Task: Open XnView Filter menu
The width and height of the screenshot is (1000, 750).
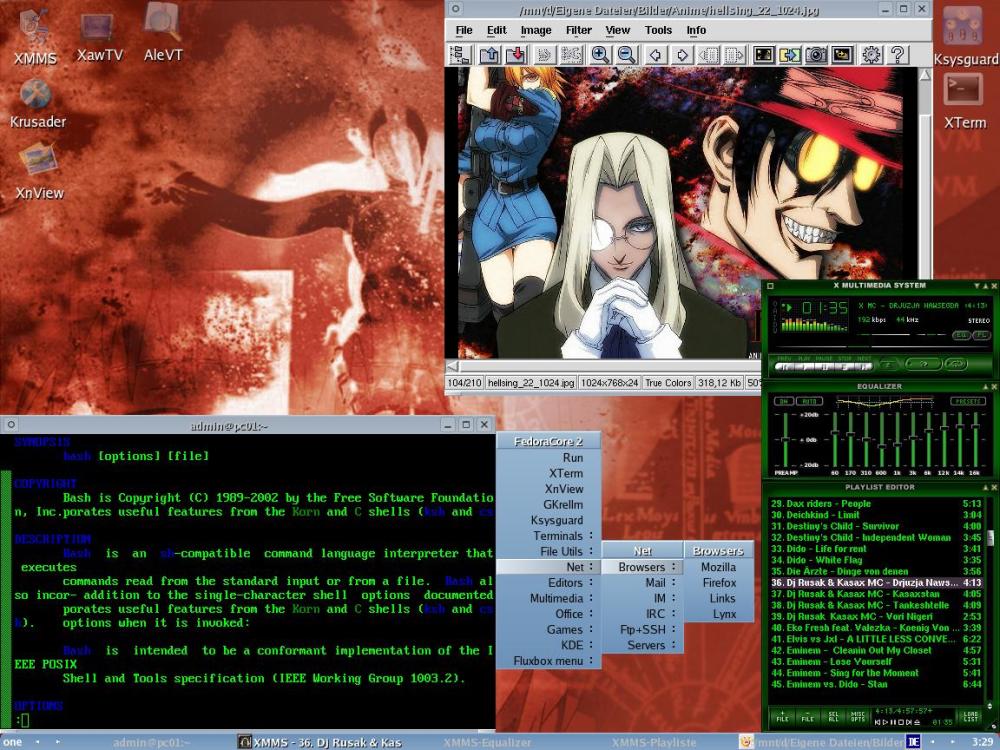Action: click(578, 30)
